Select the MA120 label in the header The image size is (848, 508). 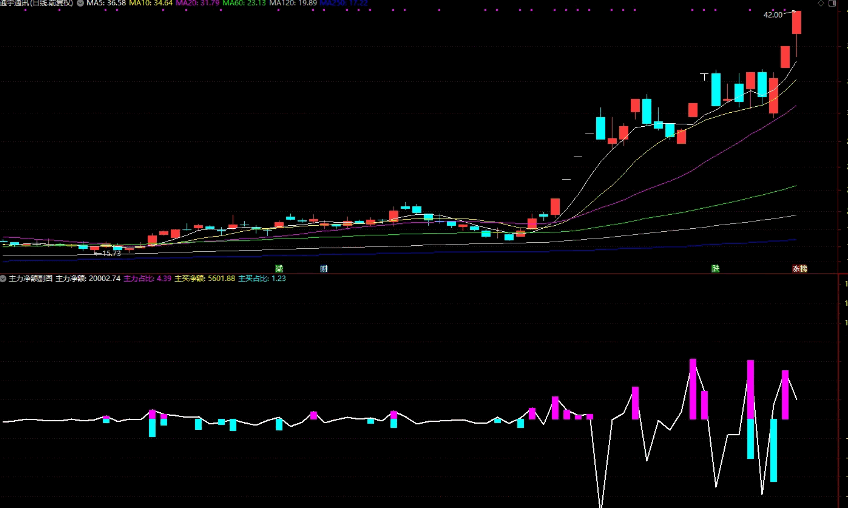pyautogui.click(x=293, y=3)
